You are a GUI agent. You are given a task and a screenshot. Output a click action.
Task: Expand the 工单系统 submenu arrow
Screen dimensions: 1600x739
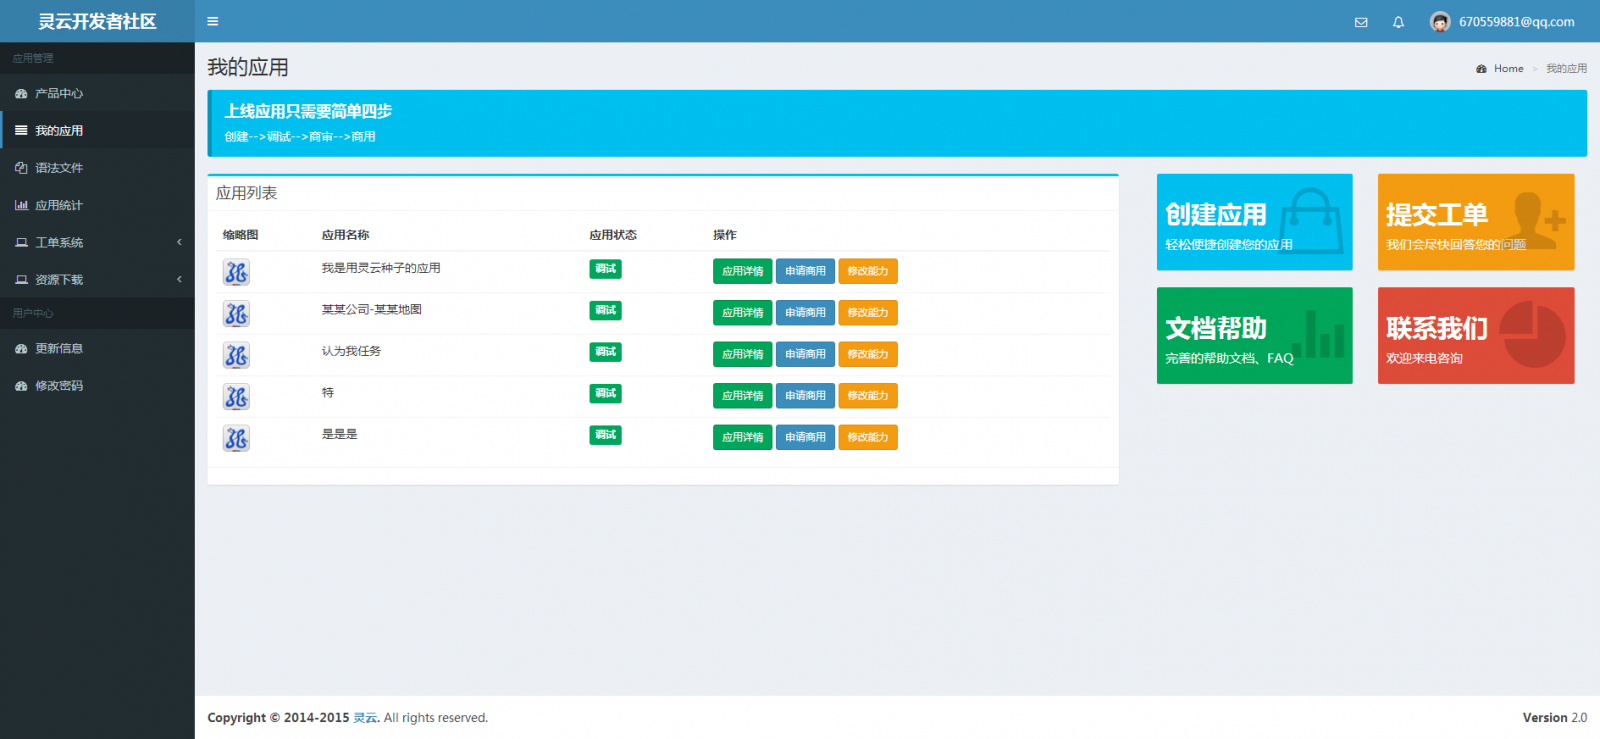click(x=179, y=242)
